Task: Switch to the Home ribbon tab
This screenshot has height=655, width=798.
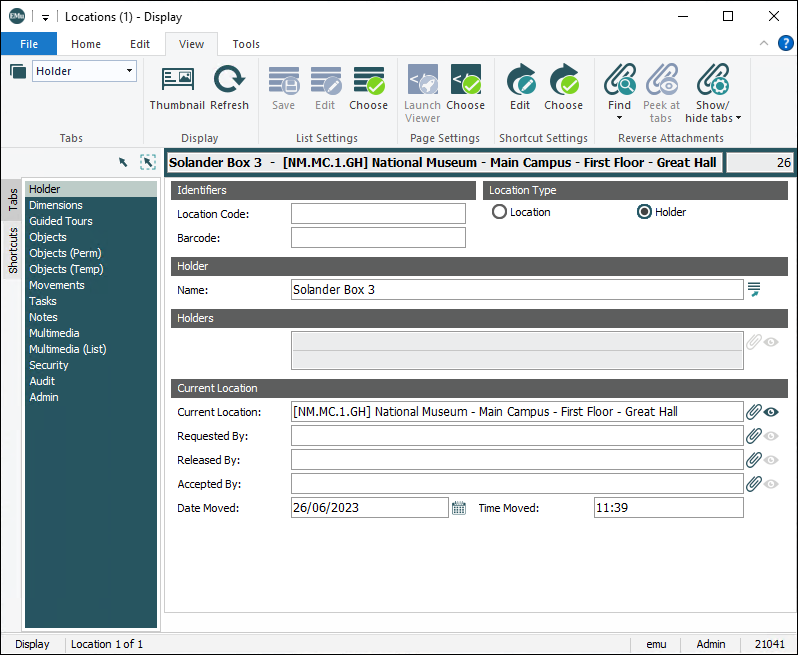Action: (86, 44)
